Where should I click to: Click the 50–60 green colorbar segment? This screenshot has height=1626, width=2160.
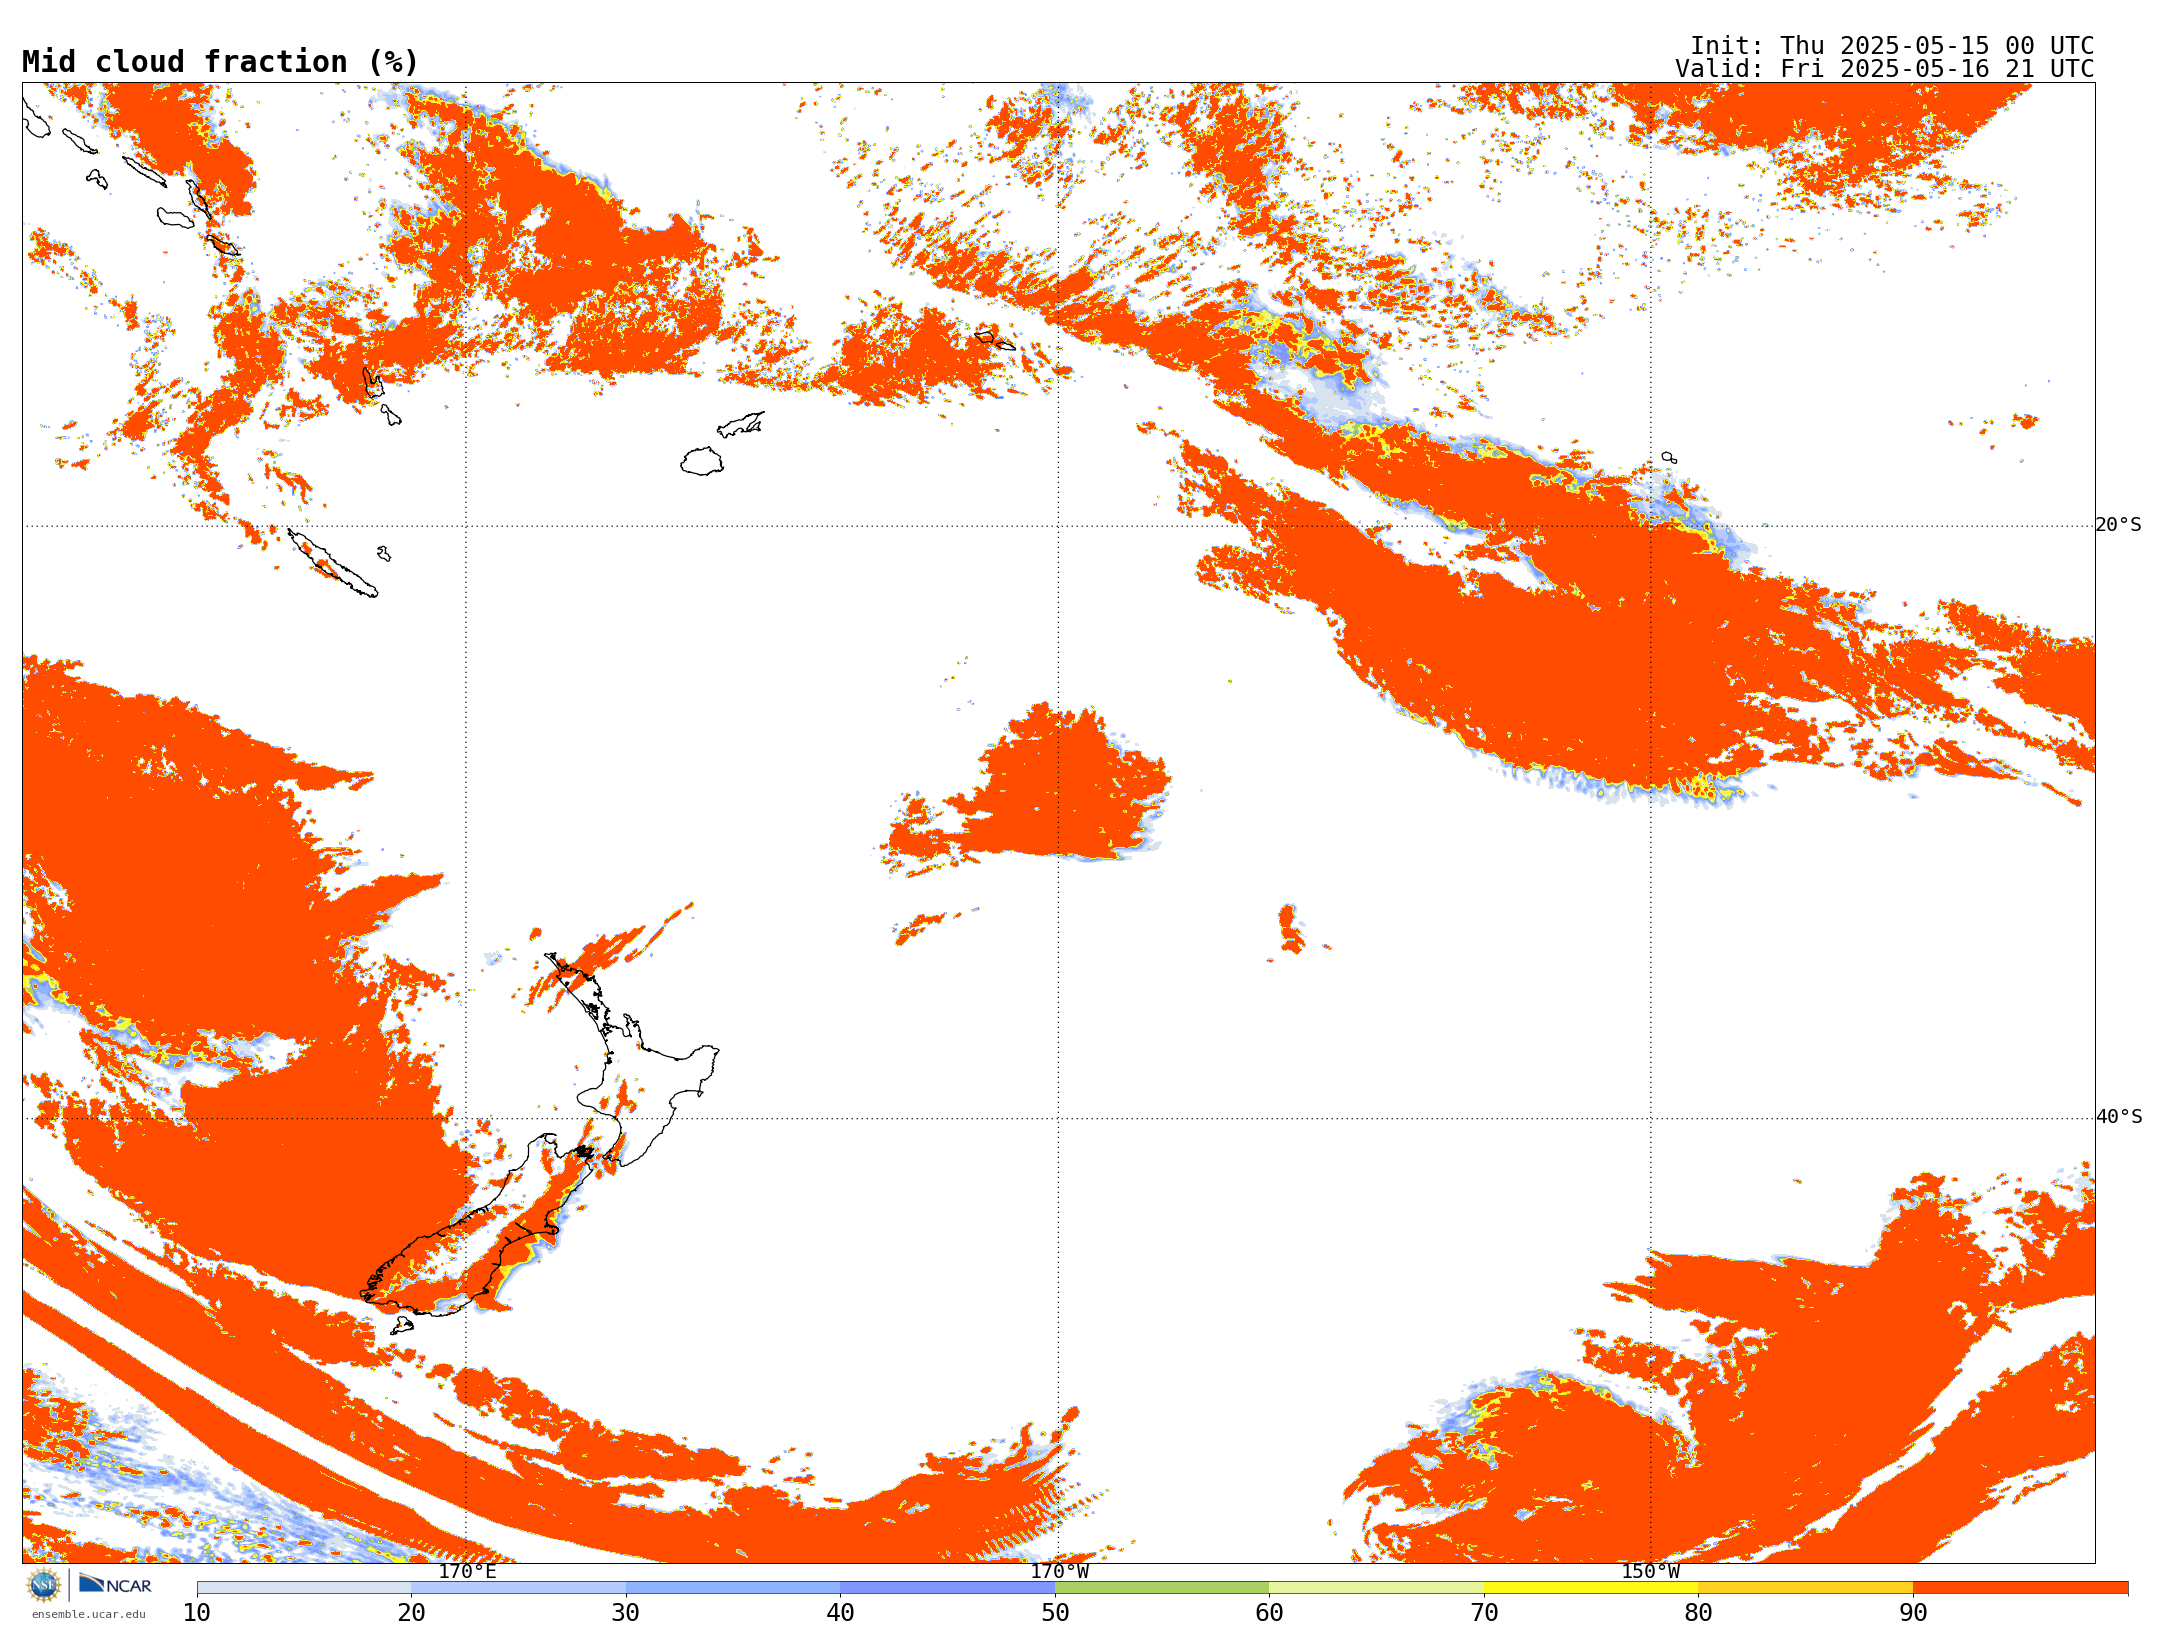(x=1162, y=1588)
